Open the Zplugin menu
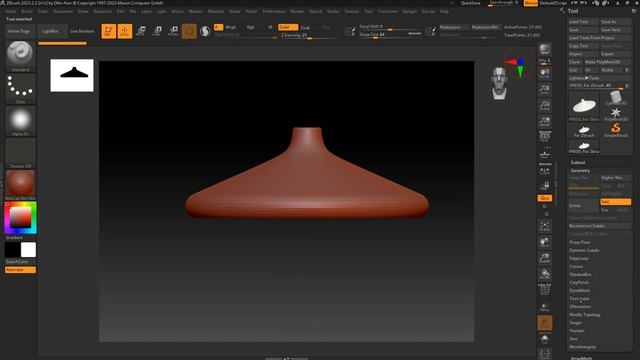 [409, 11]
